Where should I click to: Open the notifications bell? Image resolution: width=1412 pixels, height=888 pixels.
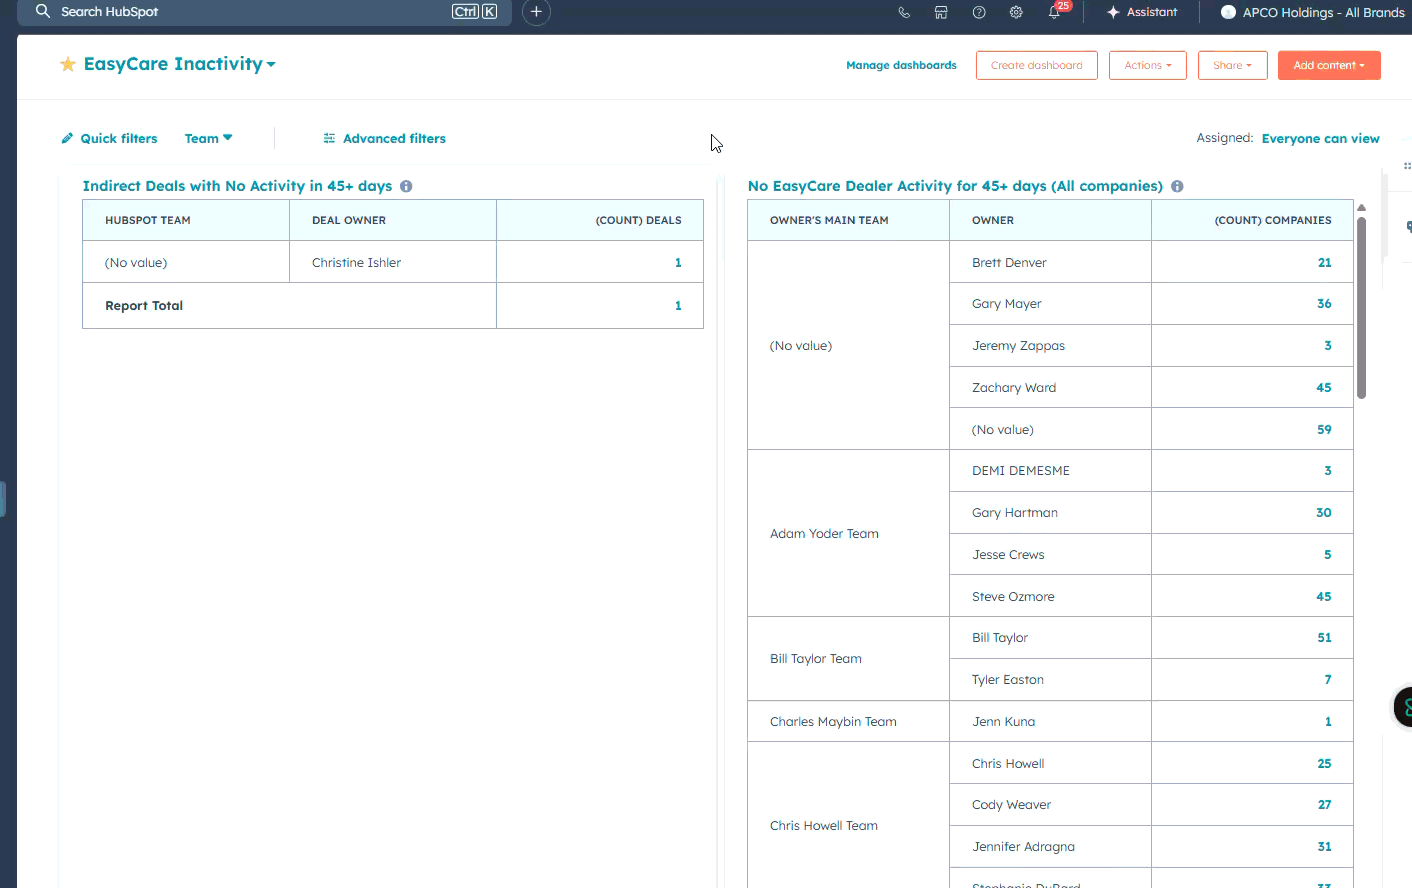tap(1054, 12)
